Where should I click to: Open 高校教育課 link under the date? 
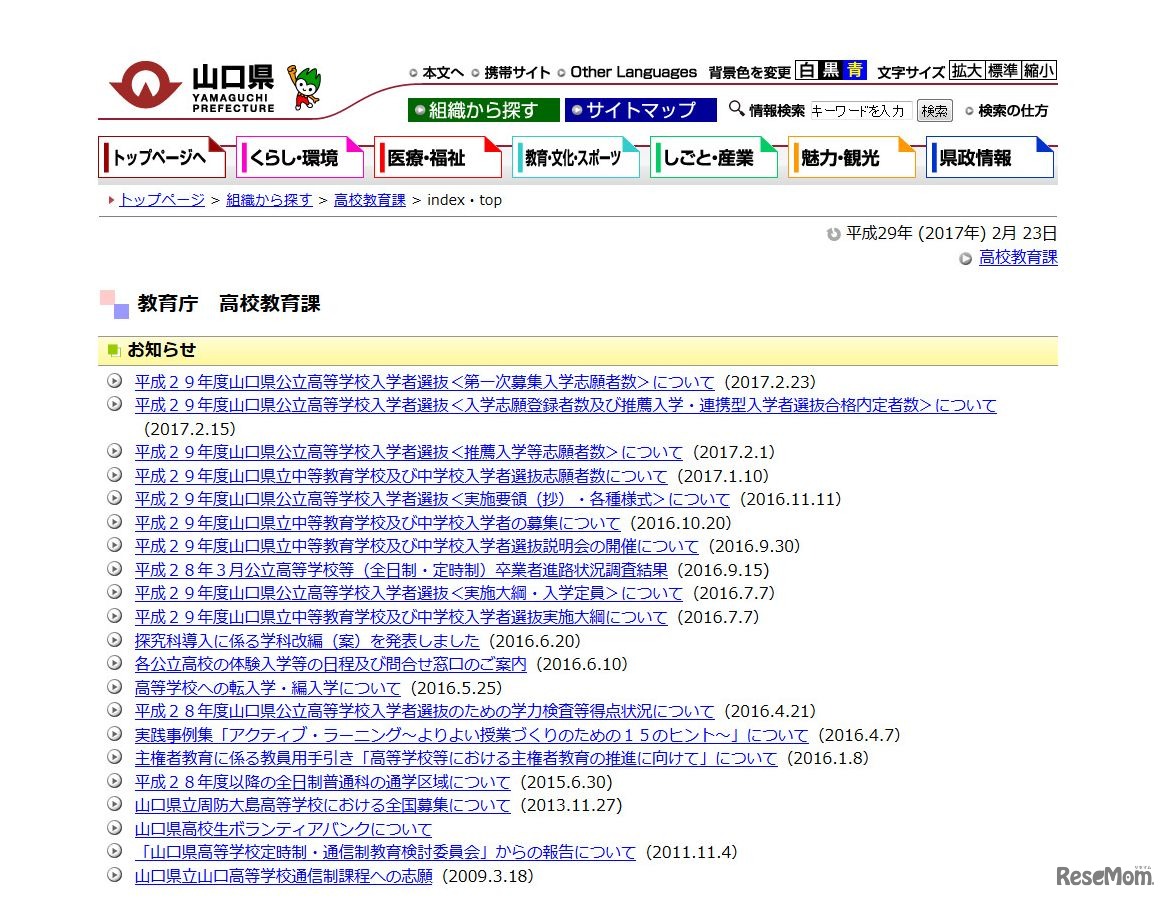(x=1018, y=257)
